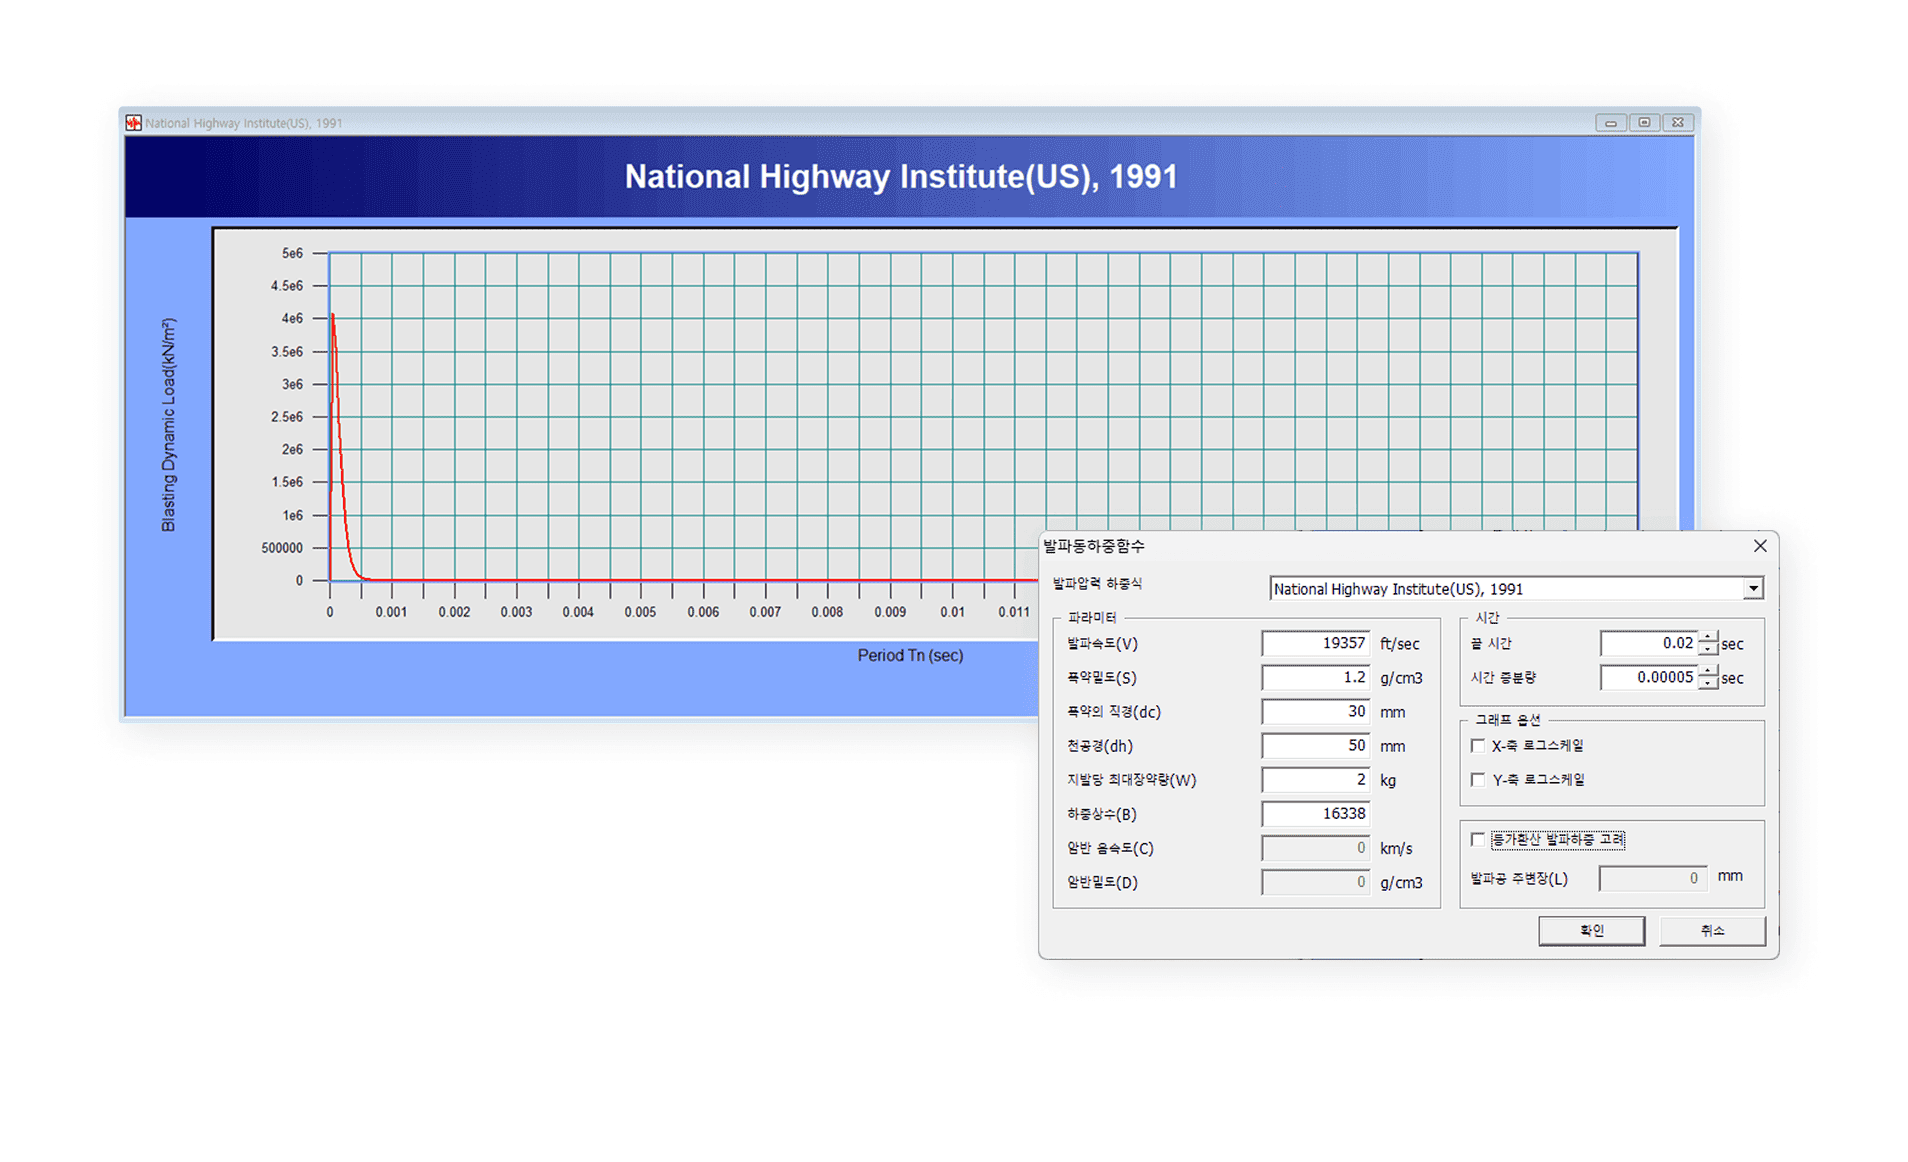This screenshot has width=1908, height=1162.
Task: Click the 'kg' unit label
Action: [1388, 780]
